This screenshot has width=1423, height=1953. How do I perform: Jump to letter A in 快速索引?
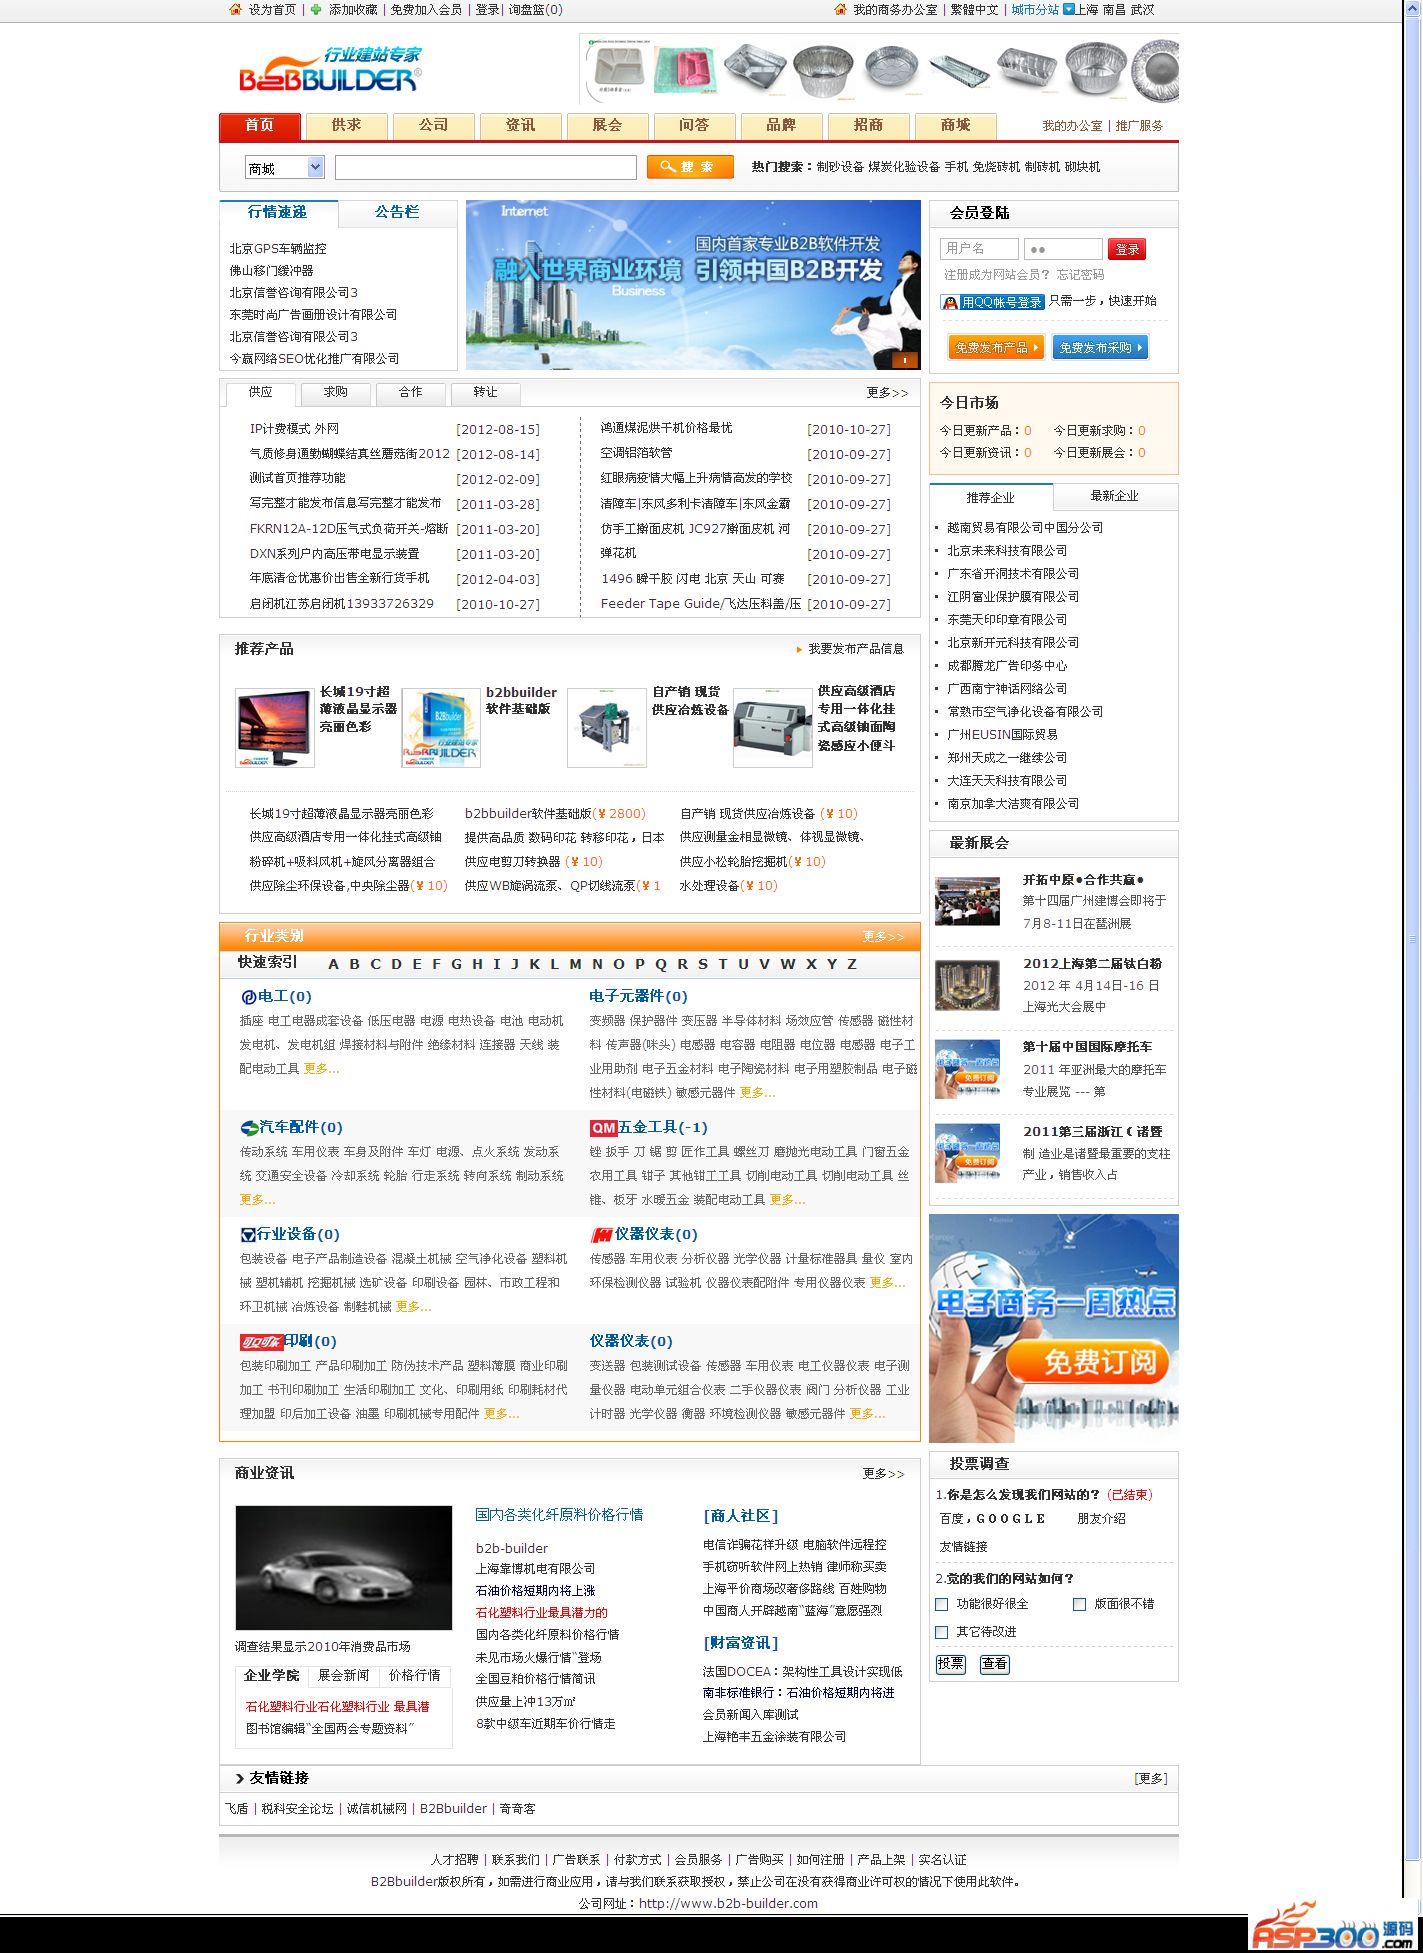coord(334,965)
